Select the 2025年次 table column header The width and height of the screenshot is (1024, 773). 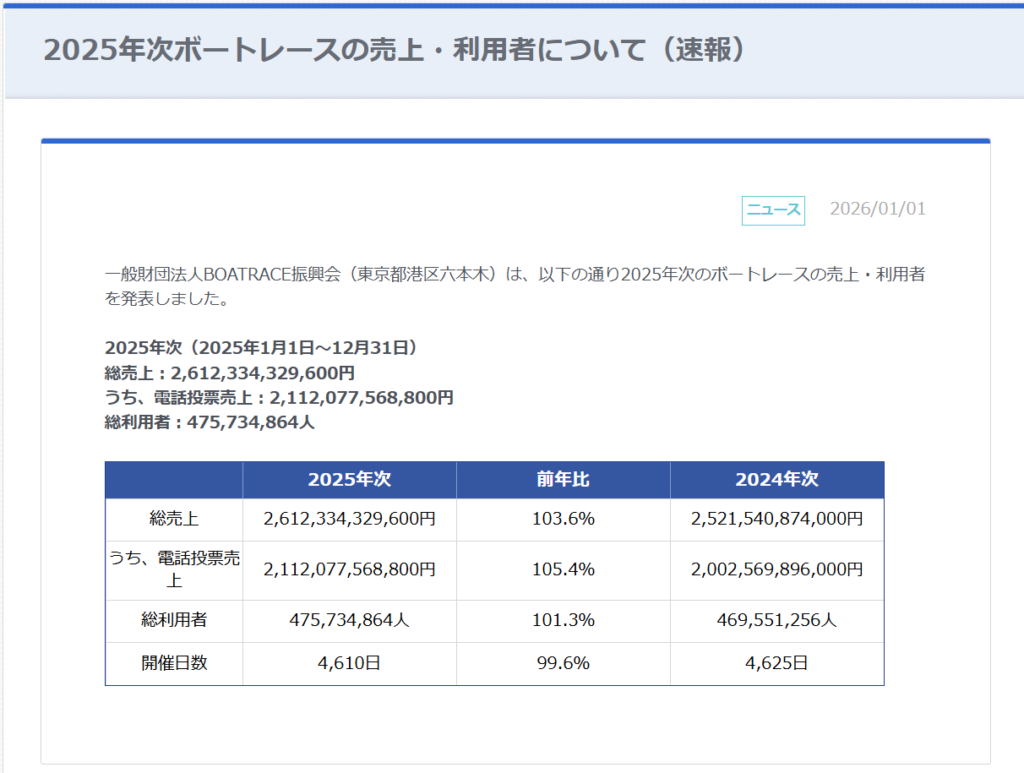(x=349, y=480)
